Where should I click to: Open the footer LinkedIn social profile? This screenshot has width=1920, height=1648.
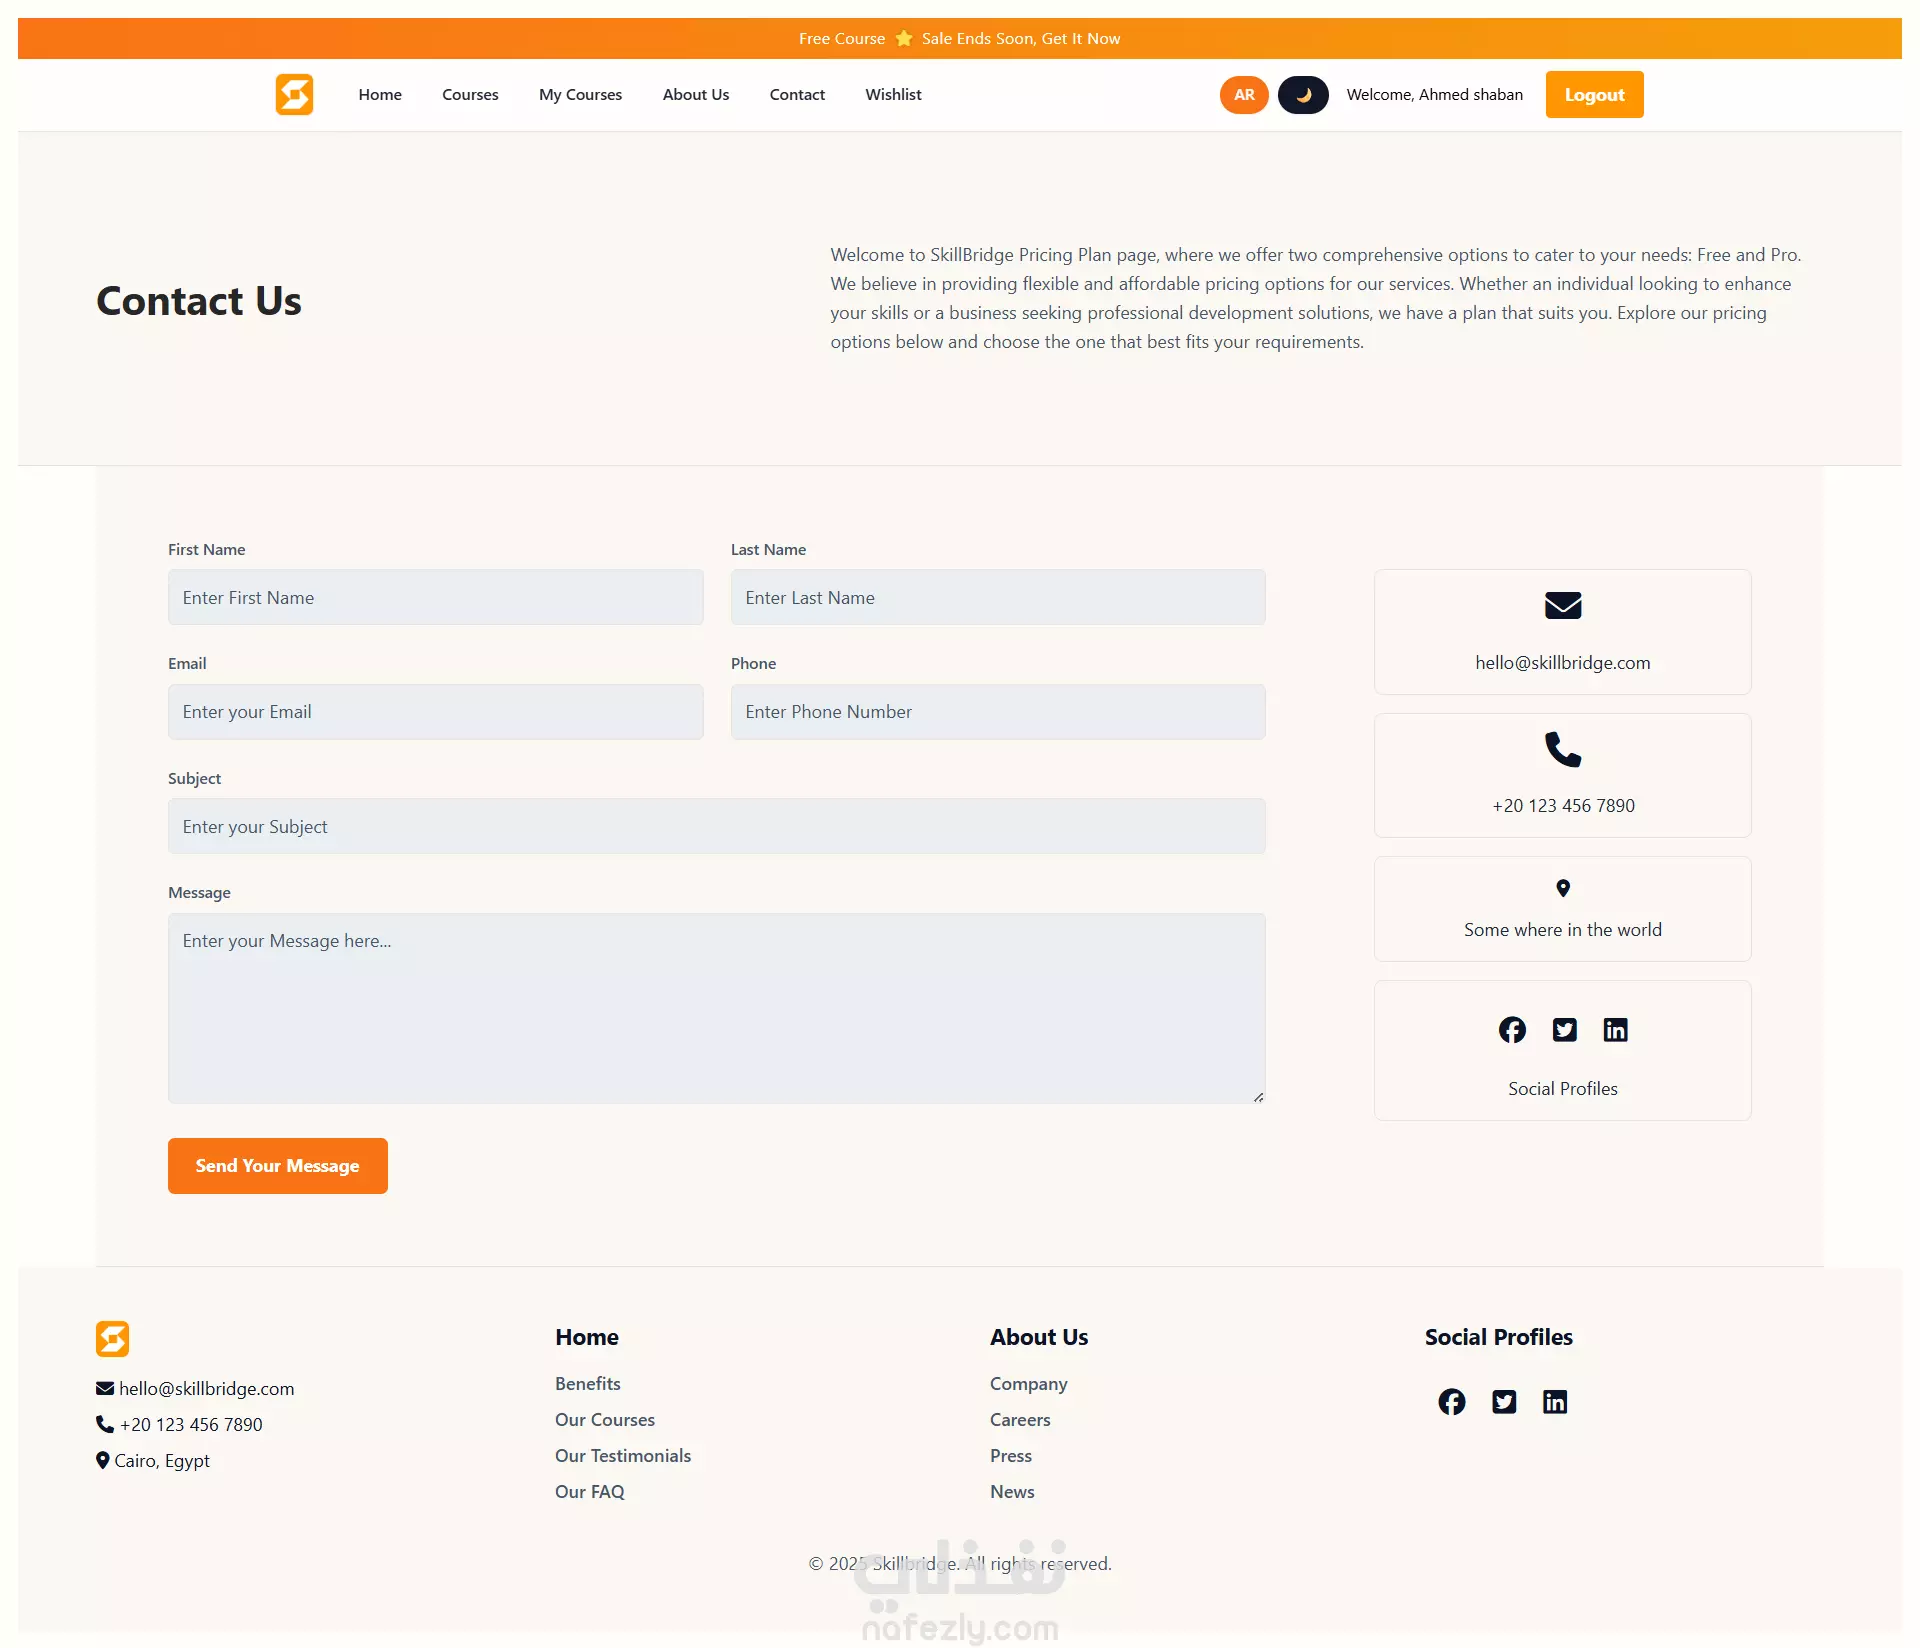pyautogui.click(x=1554, y=1402)
